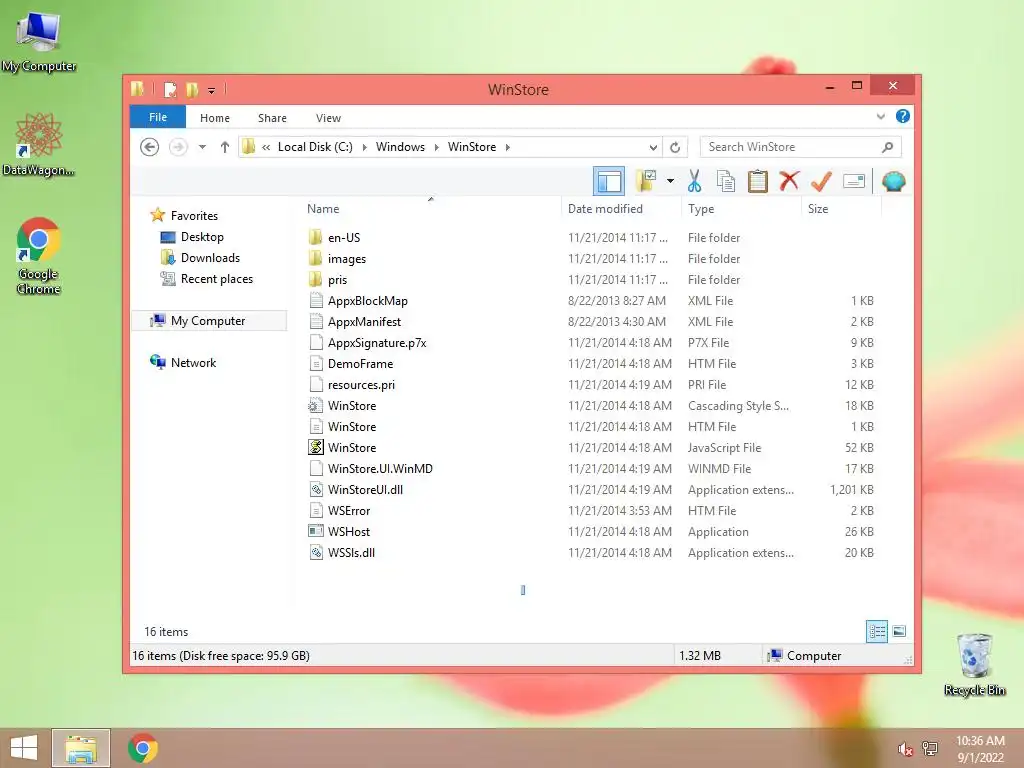This screenshot has height=768, width=1024.
Task: Switch to Large icons view button
Action: point(899,631)
